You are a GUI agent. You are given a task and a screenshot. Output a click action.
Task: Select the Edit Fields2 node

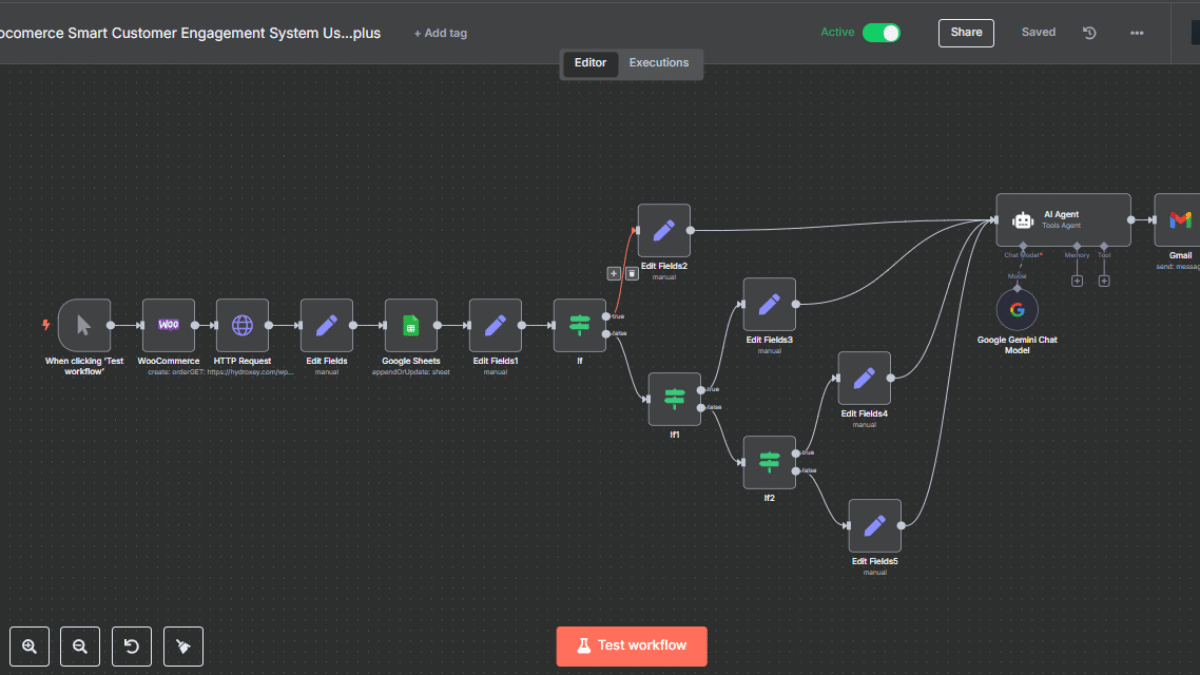point(664,231)
